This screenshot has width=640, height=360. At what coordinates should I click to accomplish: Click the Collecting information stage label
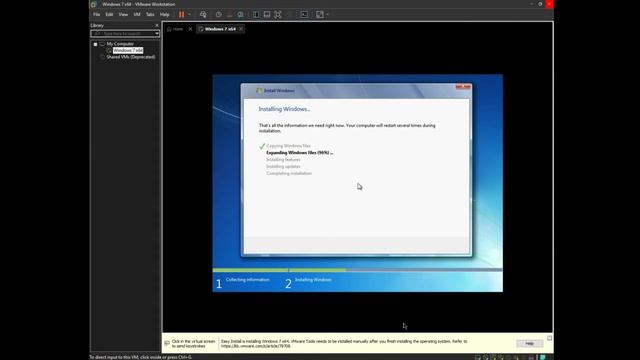[247, 280]
